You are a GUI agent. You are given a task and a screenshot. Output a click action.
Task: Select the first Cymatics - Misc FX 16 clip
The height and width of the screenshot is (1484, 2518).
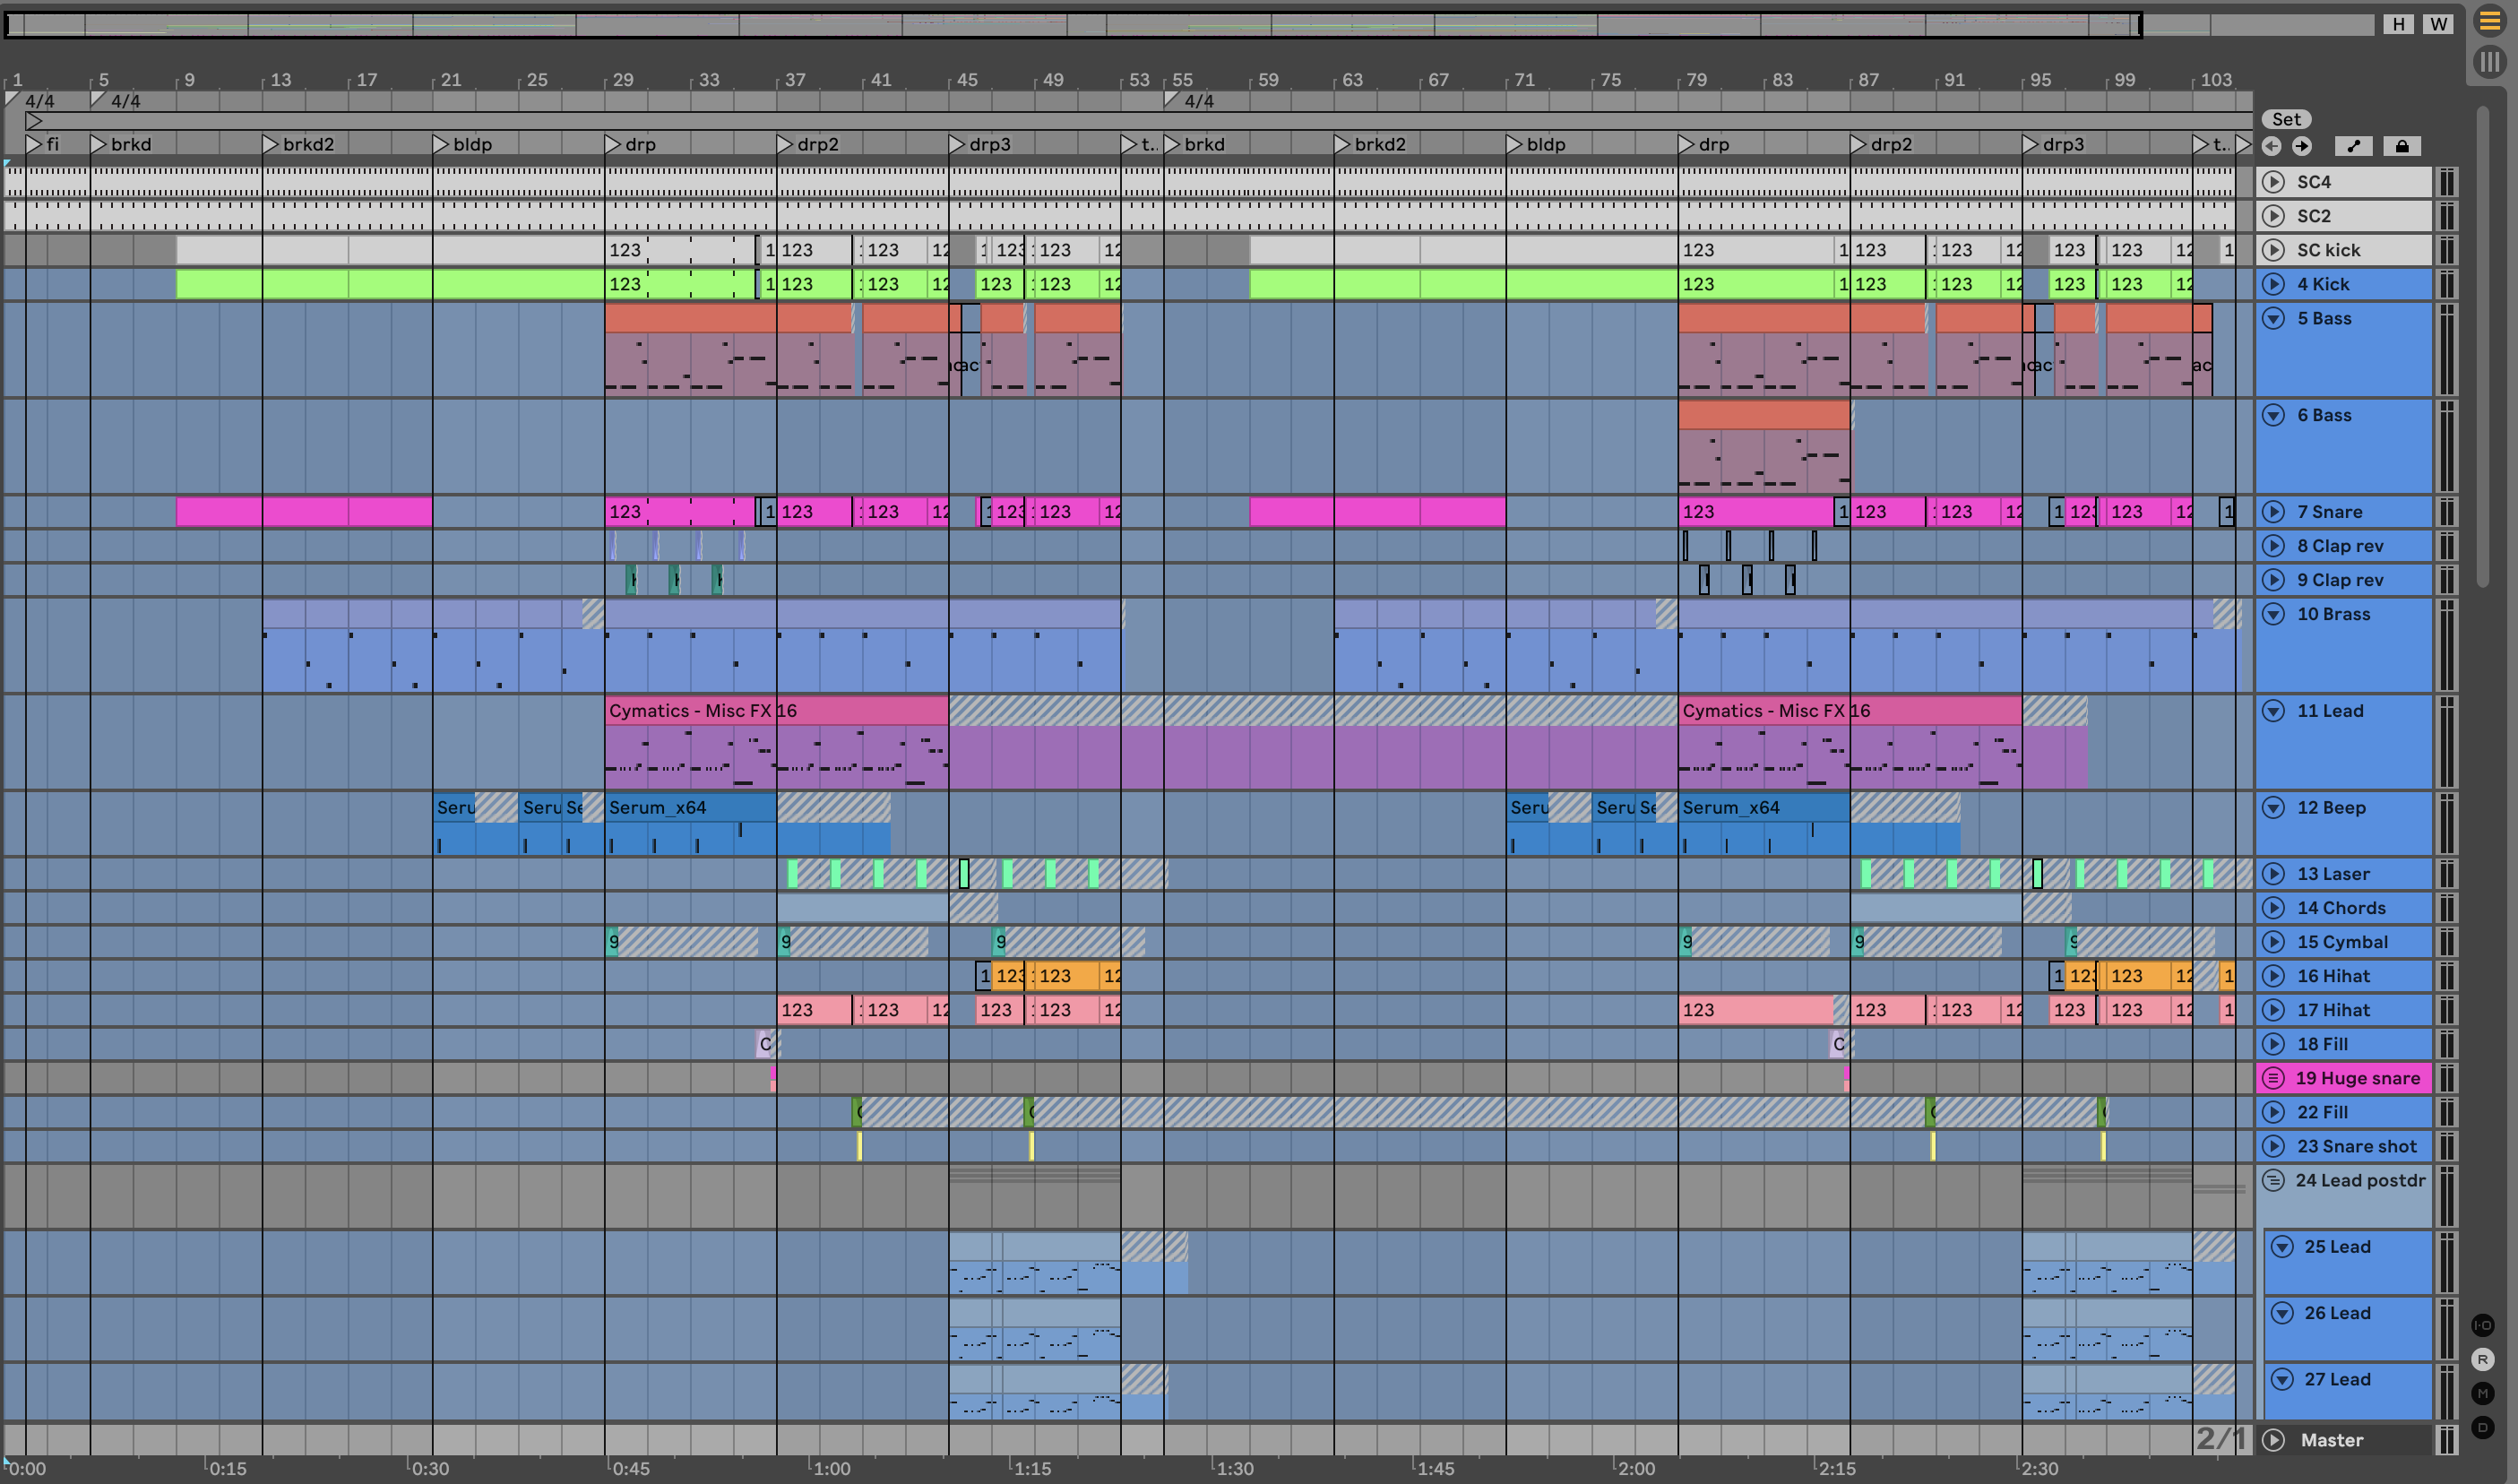[x=776, y=711]
